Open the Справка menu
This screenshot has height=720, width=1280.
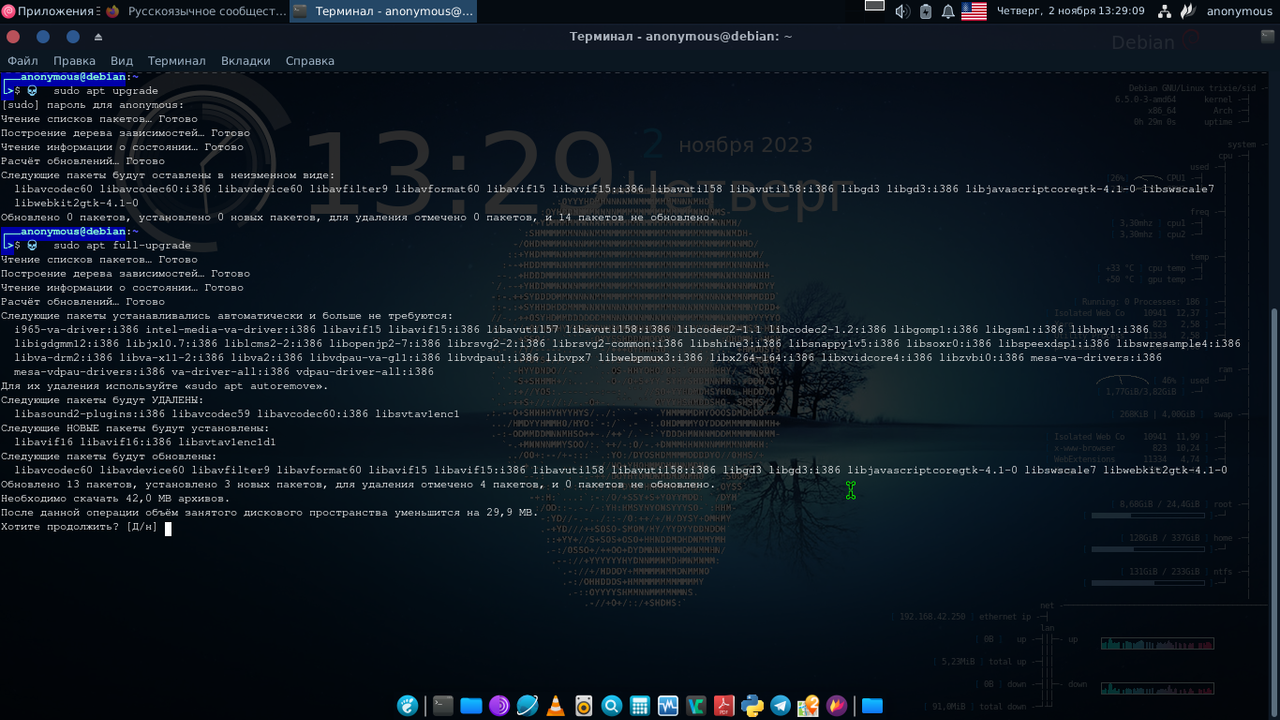[x=310, y=61]
